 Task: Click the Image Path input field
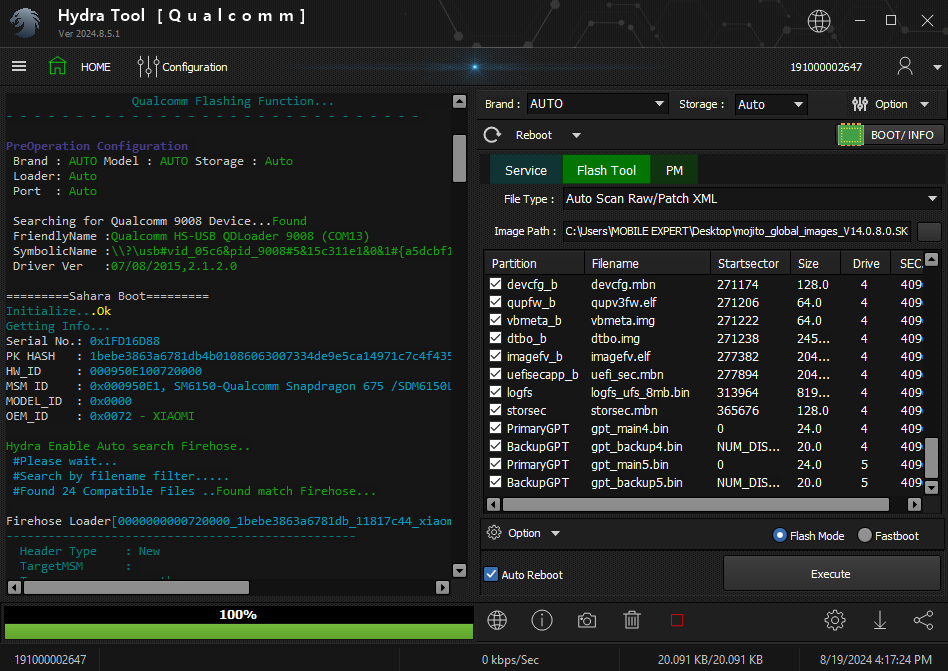pos(736,231)
